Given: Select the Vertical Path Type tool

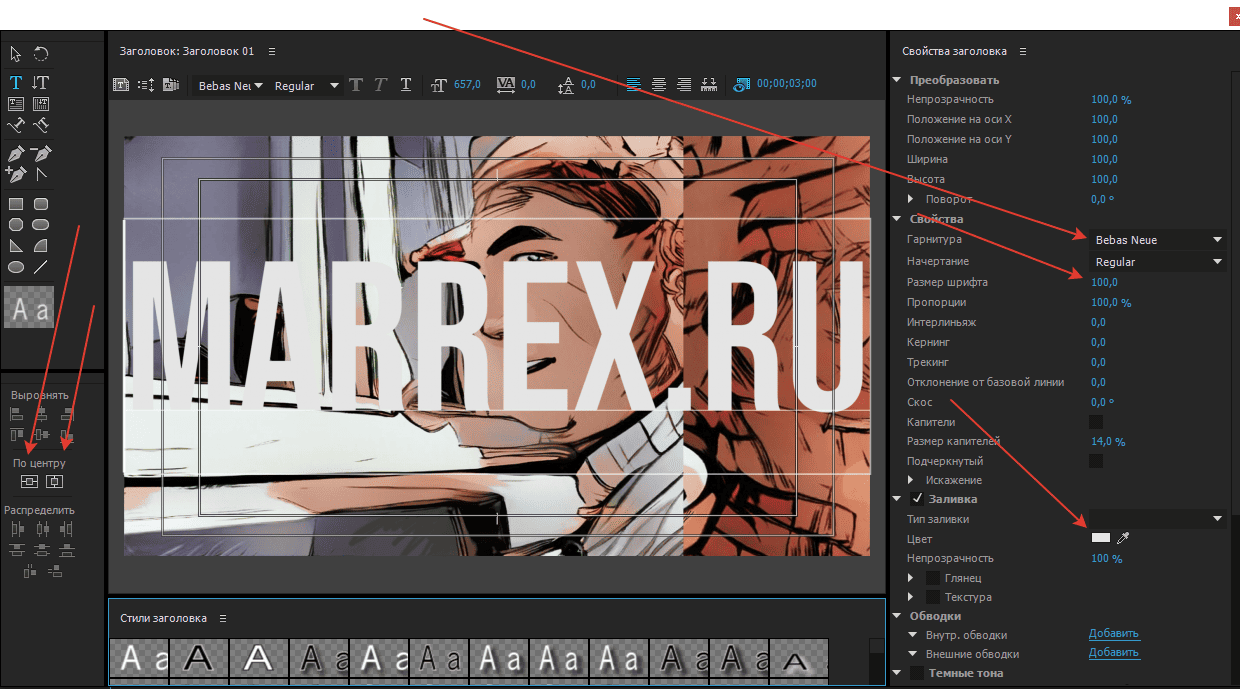Looking at the screenshot, I should (x=41, y=125).
